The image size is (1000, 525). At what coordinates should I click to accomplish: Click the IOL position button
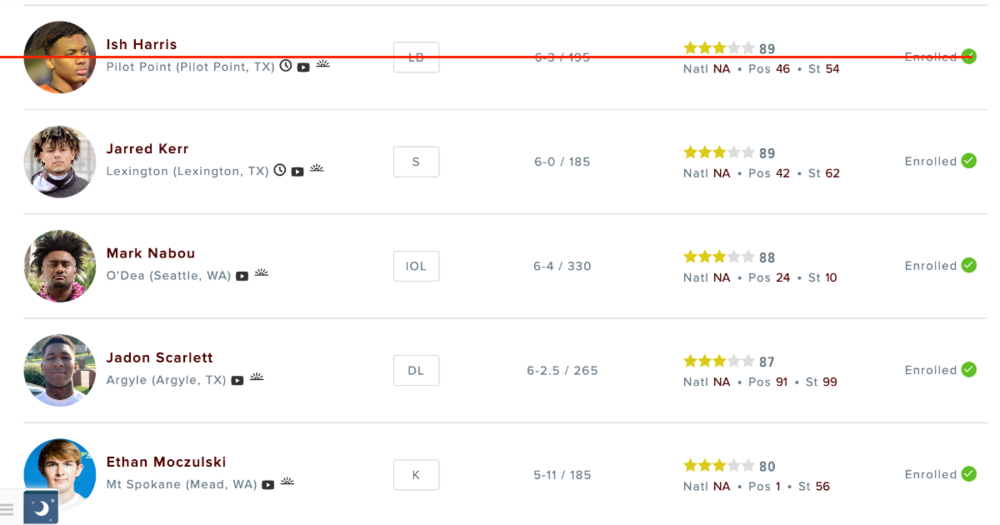[x=416, y=266]
